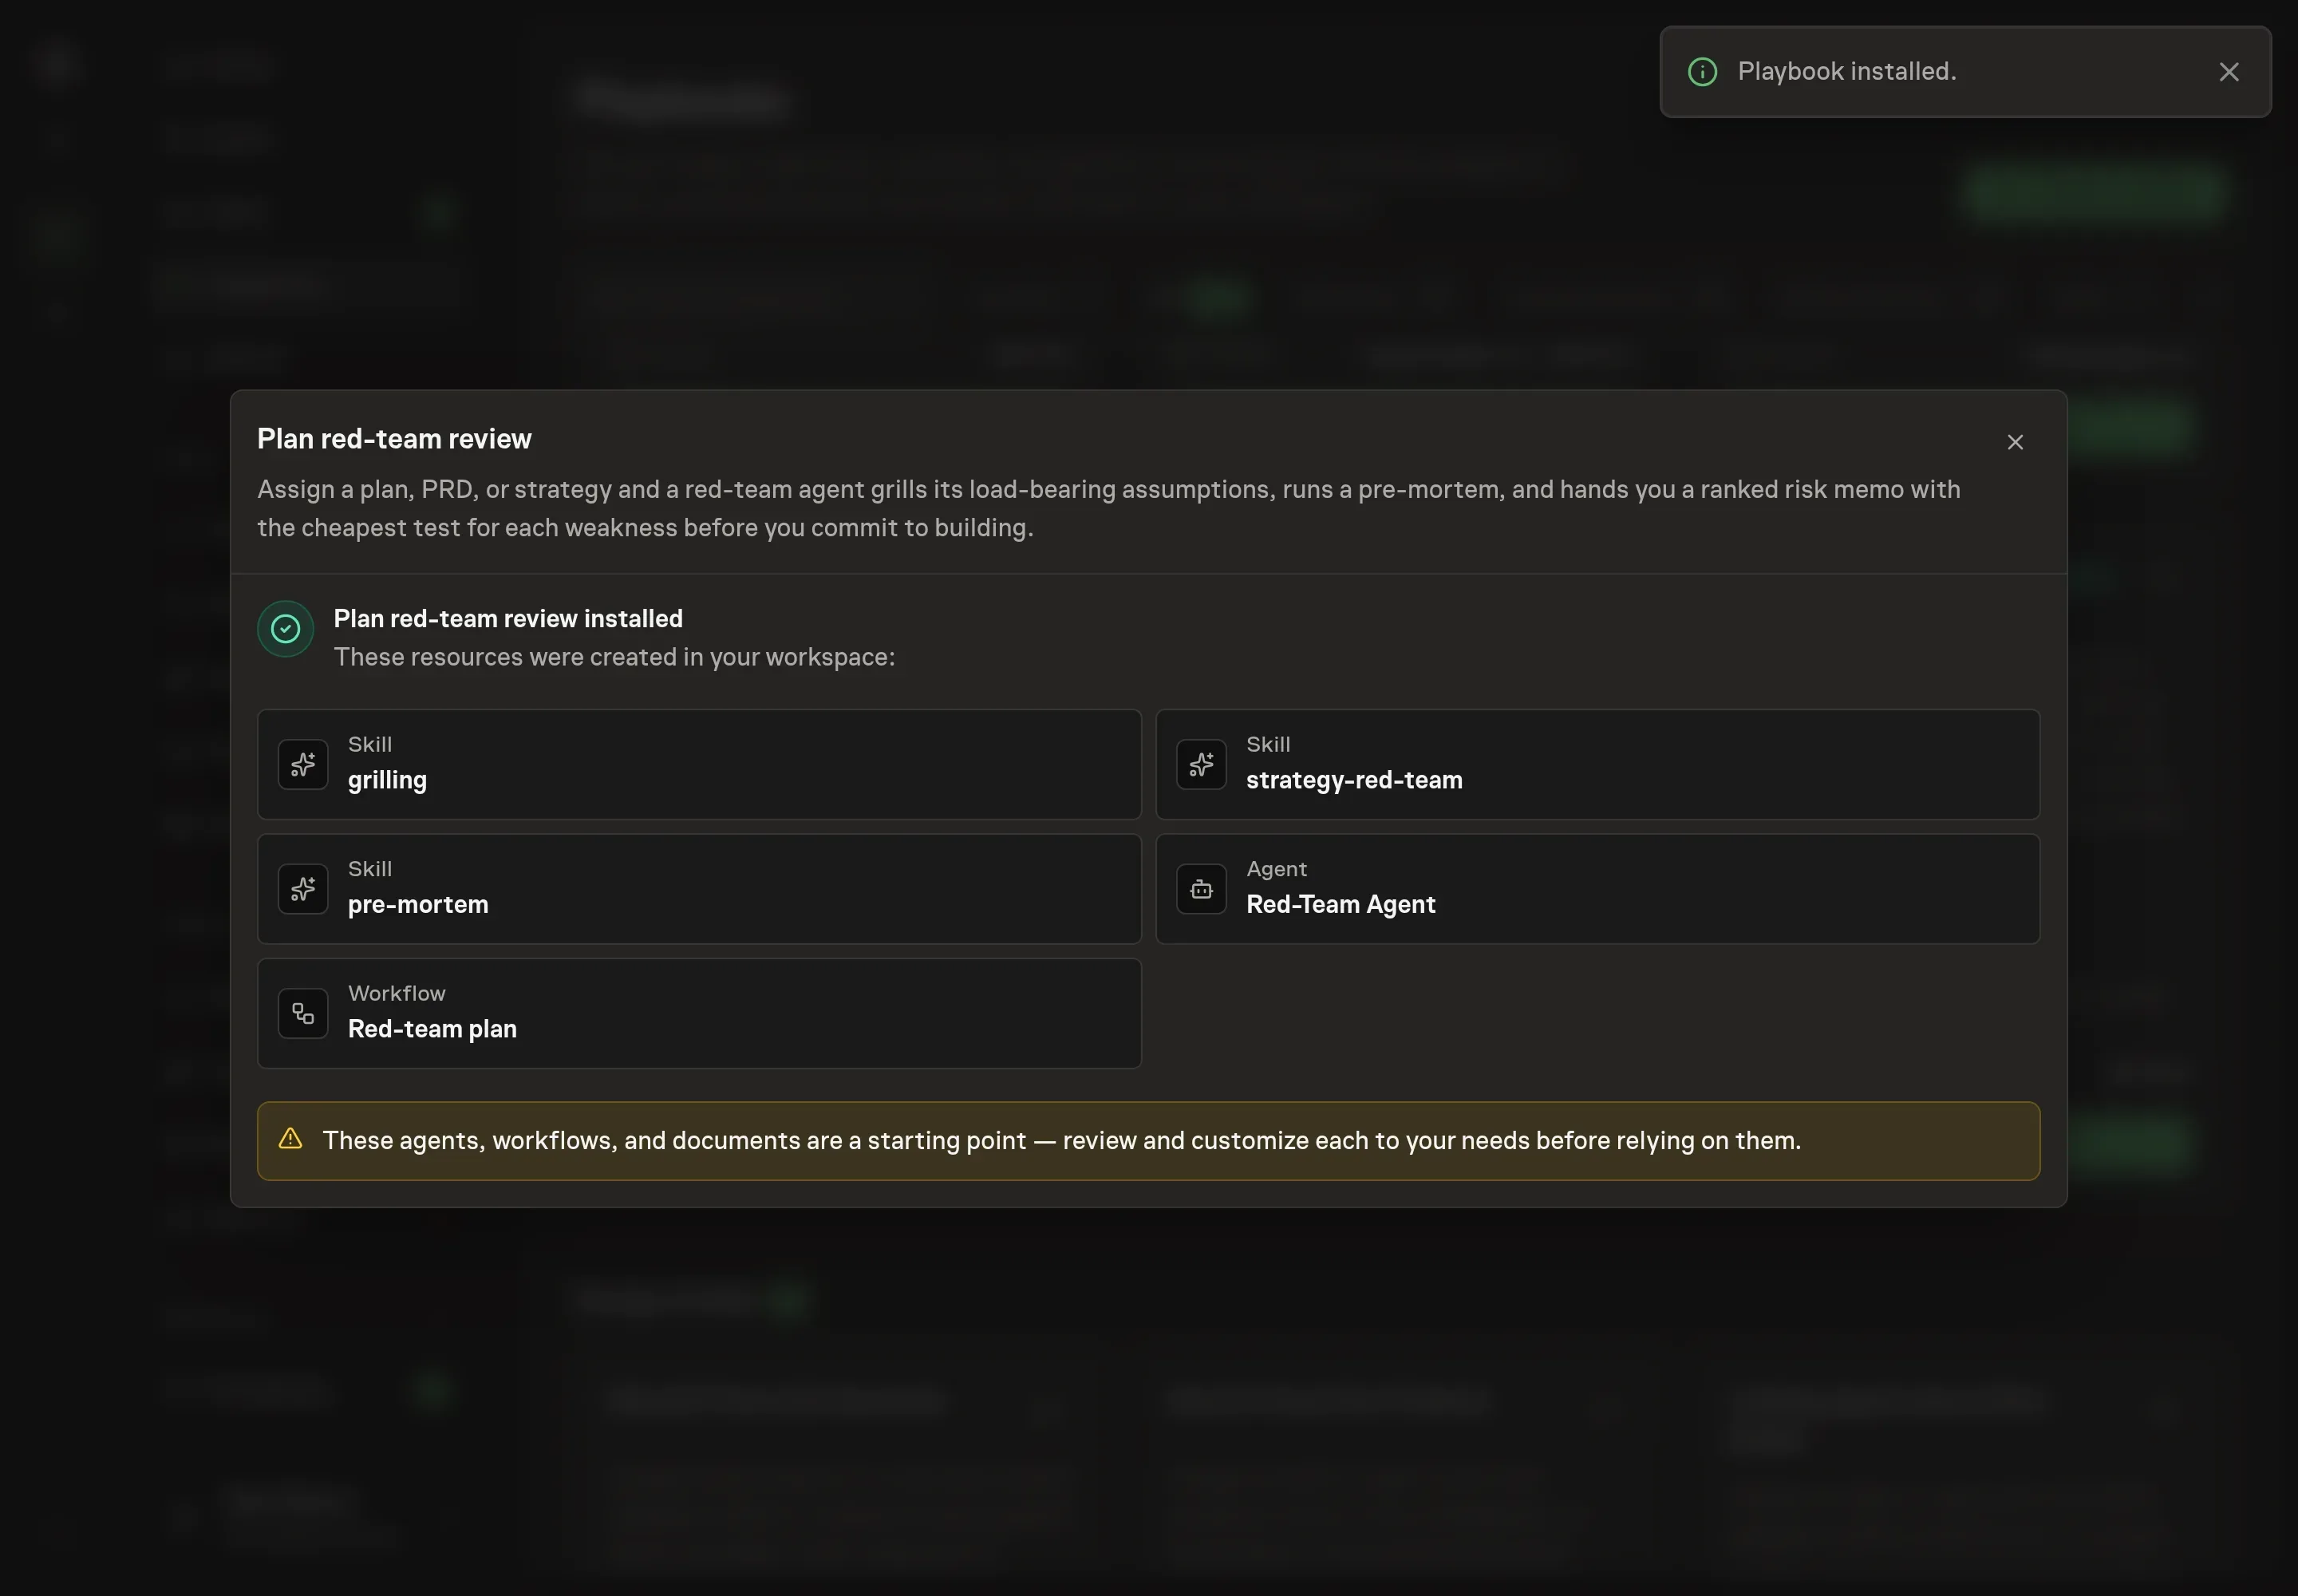Click the 'Plan red-team review' dialog title
Image resolution: width=2298 pixels, height=1596 pixels.
394,439
